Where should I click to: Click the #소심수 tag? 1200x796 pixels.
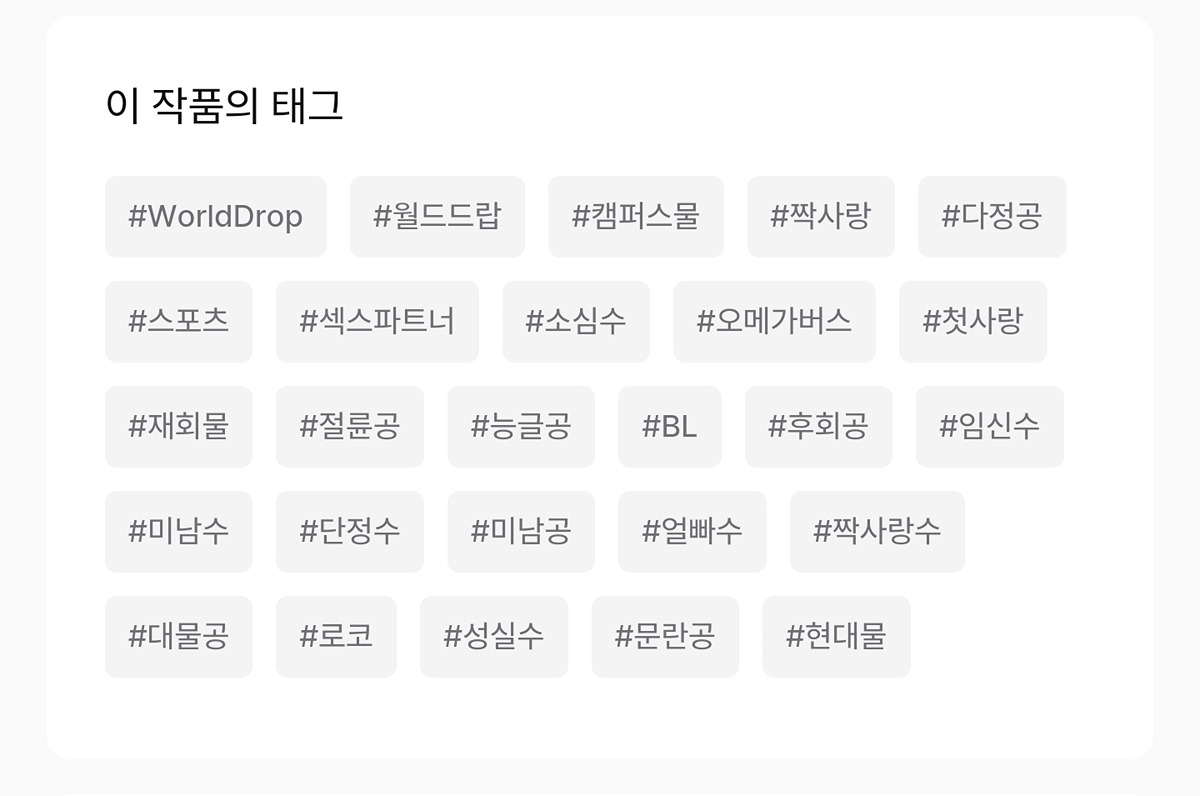[x=576, y=321]
